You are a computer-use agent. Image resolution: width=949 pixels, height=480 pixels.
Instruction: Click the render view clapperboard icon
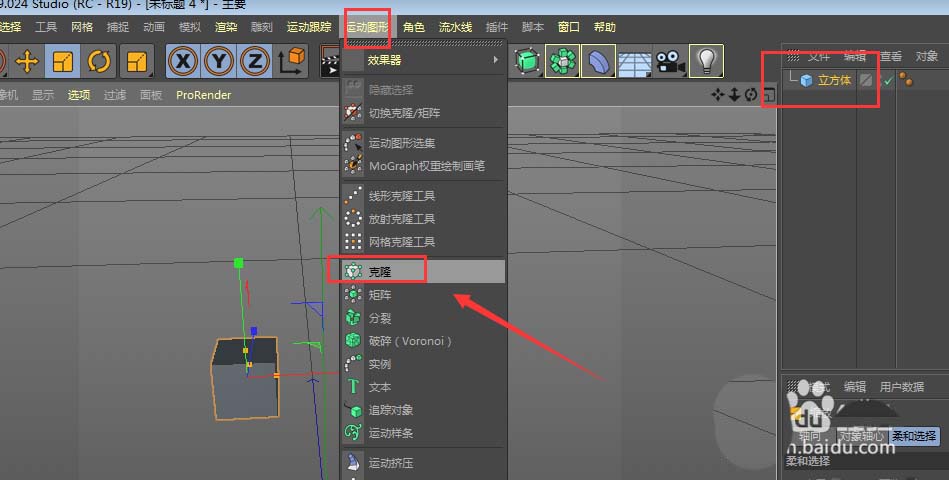point(329,61)
